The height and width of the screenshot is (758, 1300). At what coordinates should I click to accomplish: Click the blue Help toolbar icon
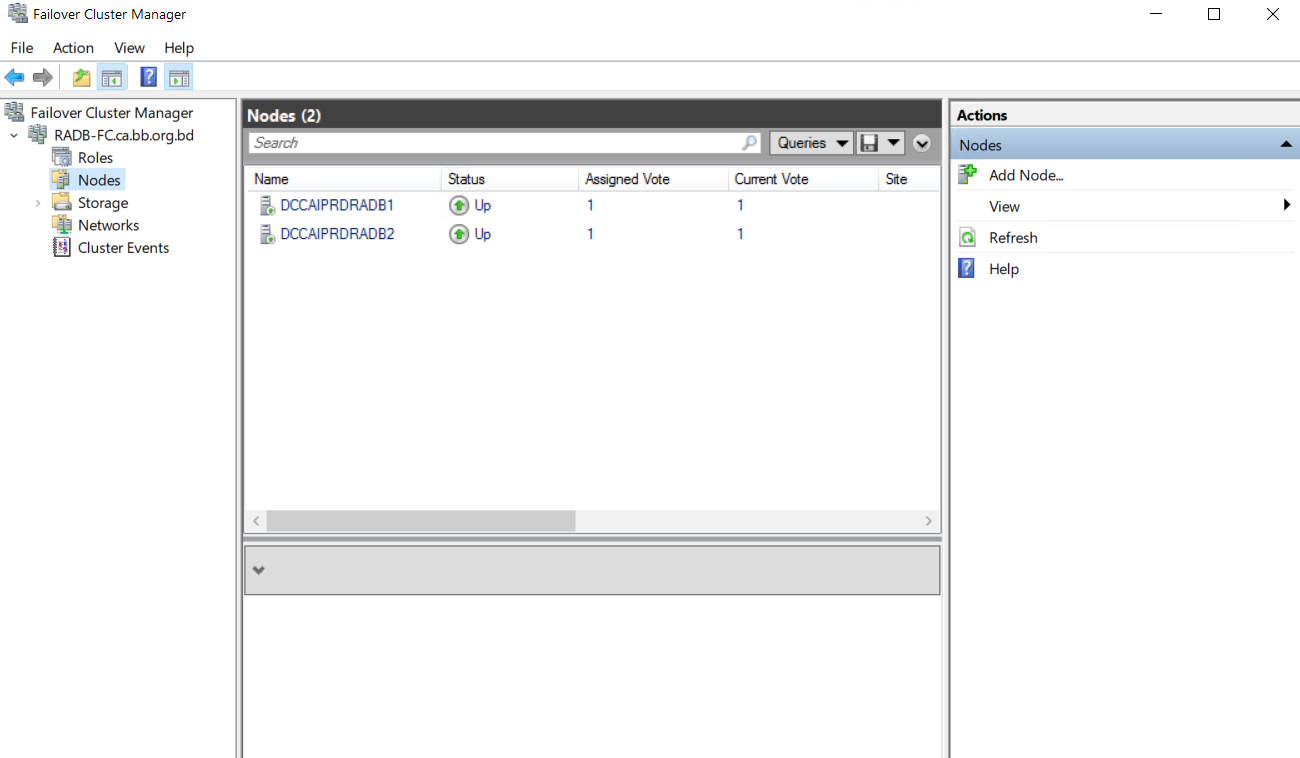coord(149,77)
